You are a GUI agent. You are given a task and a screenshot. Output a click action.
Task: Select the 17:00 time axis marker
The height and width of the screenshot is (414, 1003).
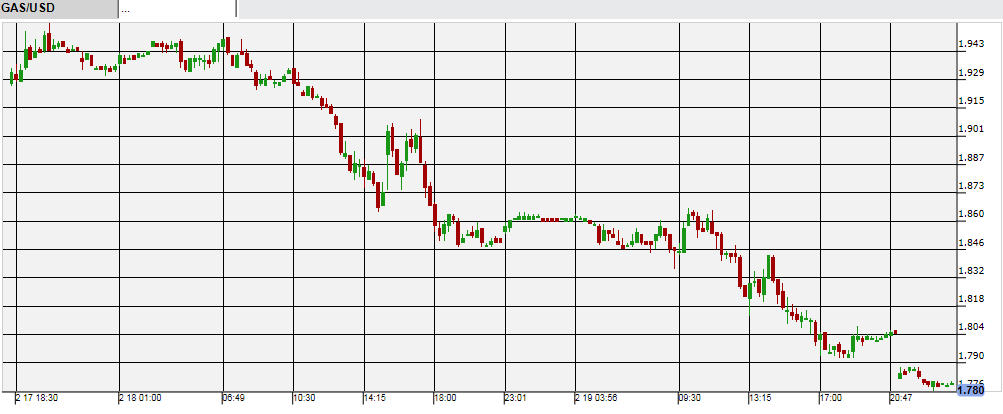[831, 397]
